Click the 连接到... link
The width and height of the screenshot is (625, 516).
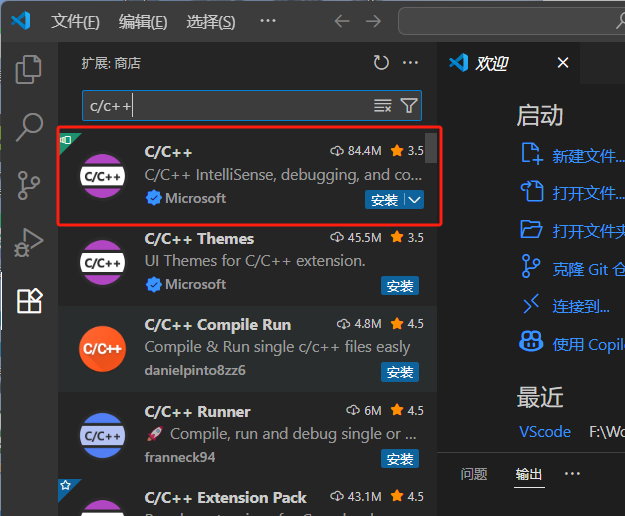581,306
